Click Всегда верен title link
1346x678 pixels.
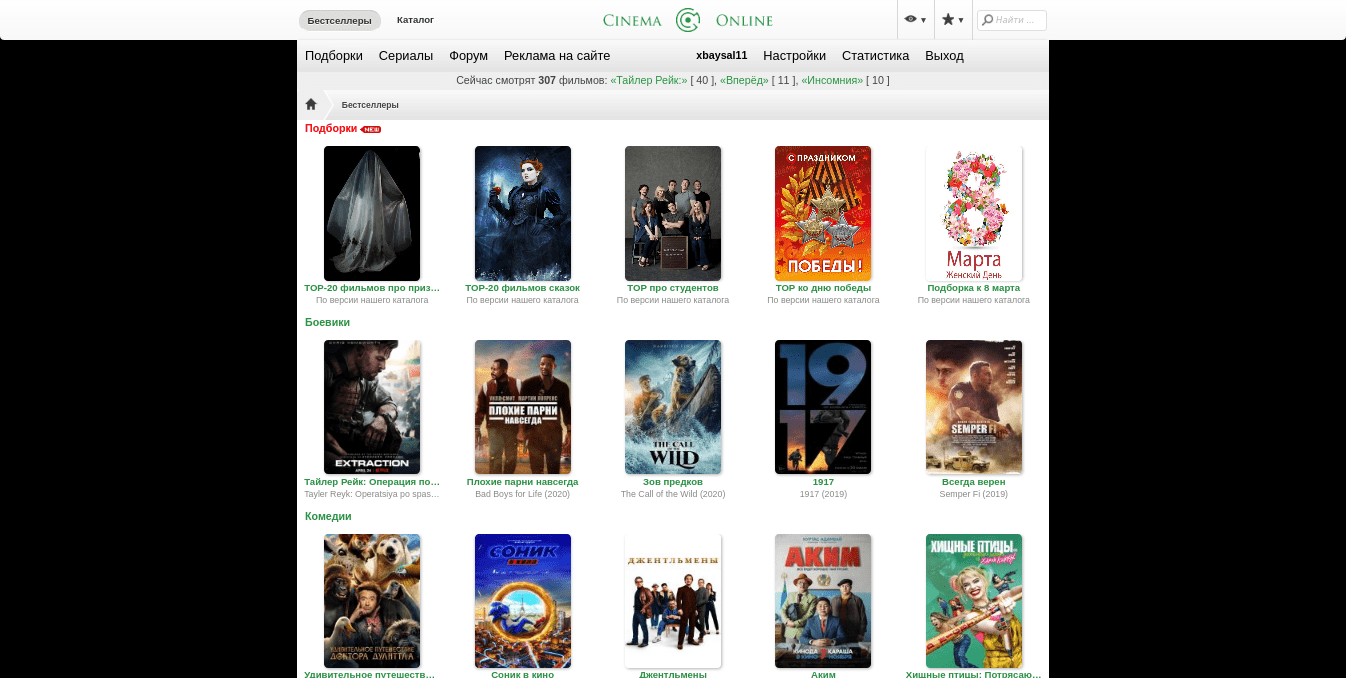tap(974, 482)
